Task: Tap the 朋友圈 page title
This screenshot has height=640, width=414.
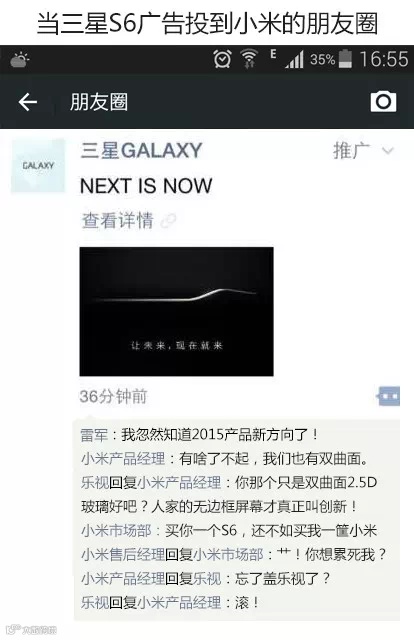Action: coord(99,102)
